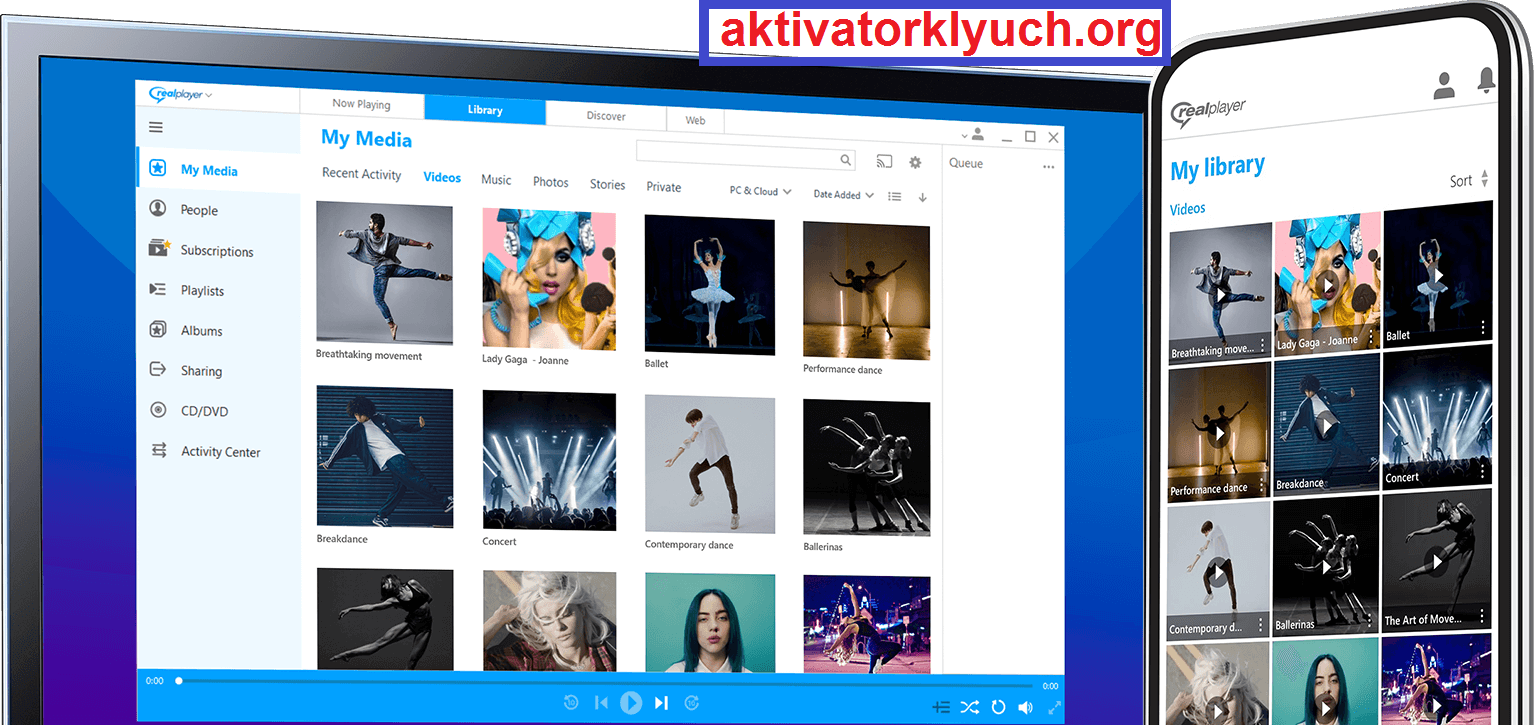Viewport: 1534px width, 725px height.
Task: Click the Subscriptions sidebar icon
Action: pyautogui.click(x=159, y=248)
